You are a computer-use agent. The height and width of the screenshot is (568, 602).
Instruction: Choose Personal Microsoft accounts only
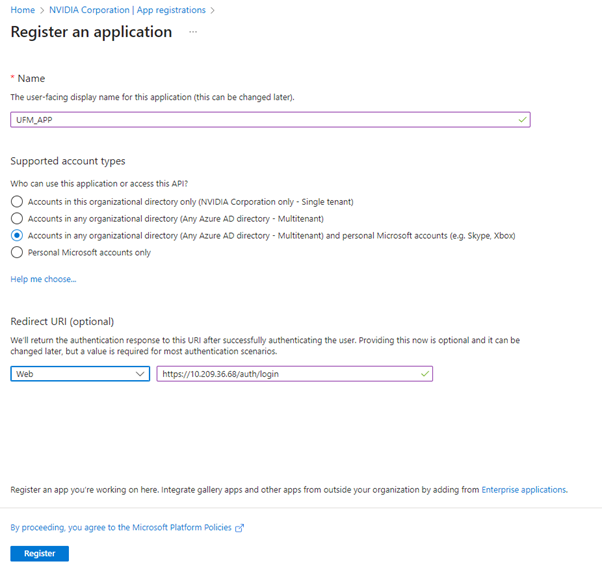click(x=16, y=252)
